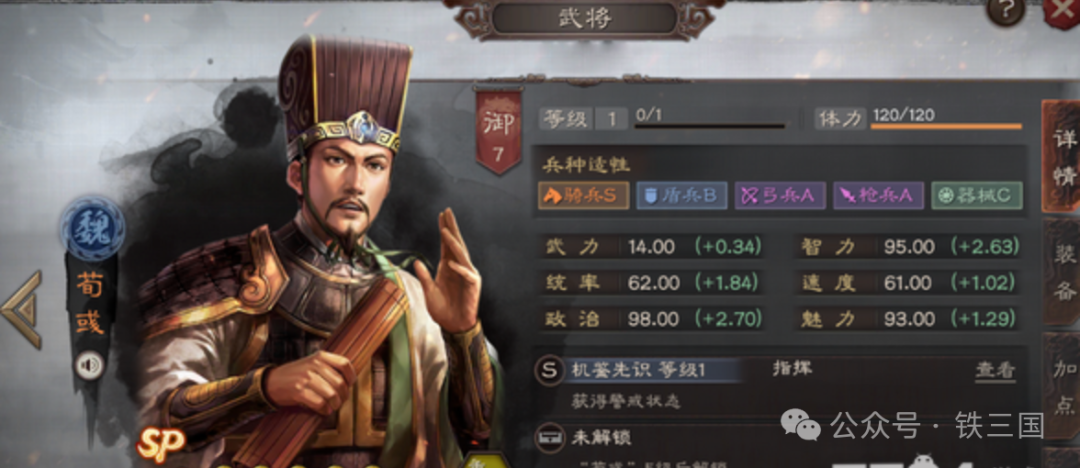Viewport: 1080px width, 468px height.
Task: Click the locked skill slot icon
Action: 549,437
